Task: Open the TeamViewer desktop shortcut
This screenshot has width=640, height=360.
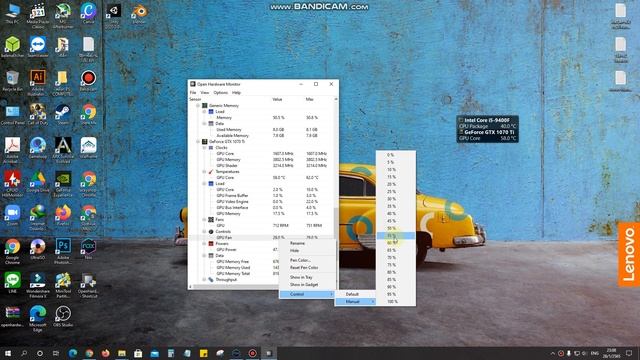Action: (x=38, y=47)
